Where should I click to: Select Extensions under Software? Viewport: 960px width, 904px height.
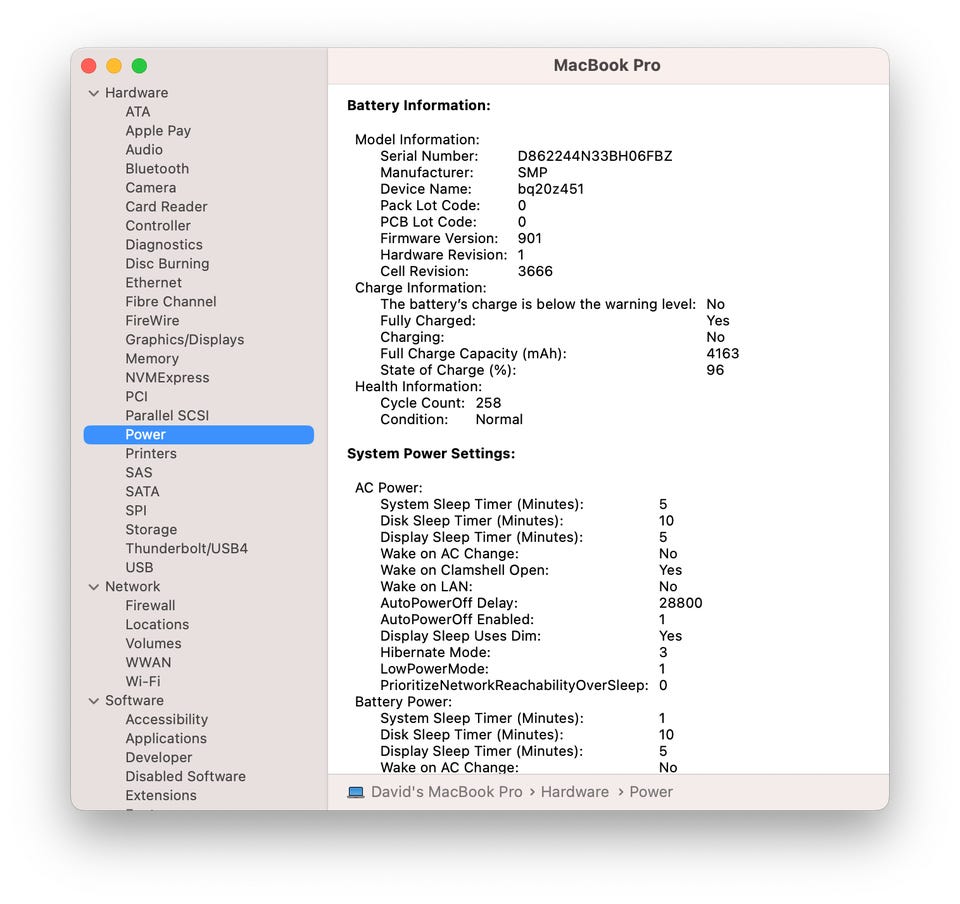[x=161, y=795]
